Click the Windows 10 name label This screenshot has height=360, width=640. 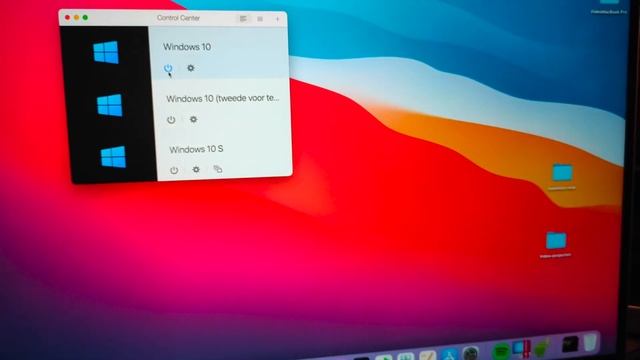point(187,47)
